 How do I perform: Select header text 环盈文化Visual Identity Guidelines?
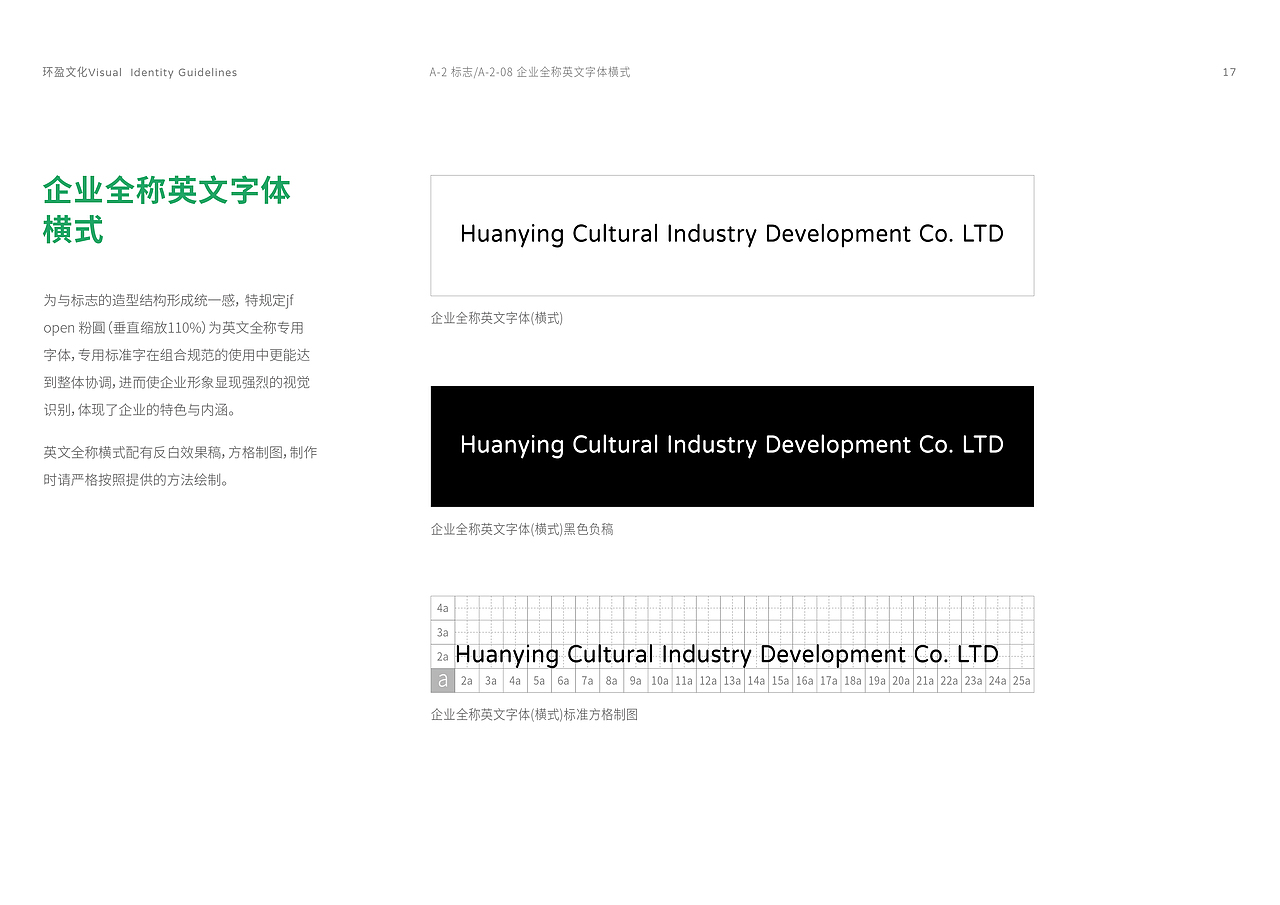point(140,72)
